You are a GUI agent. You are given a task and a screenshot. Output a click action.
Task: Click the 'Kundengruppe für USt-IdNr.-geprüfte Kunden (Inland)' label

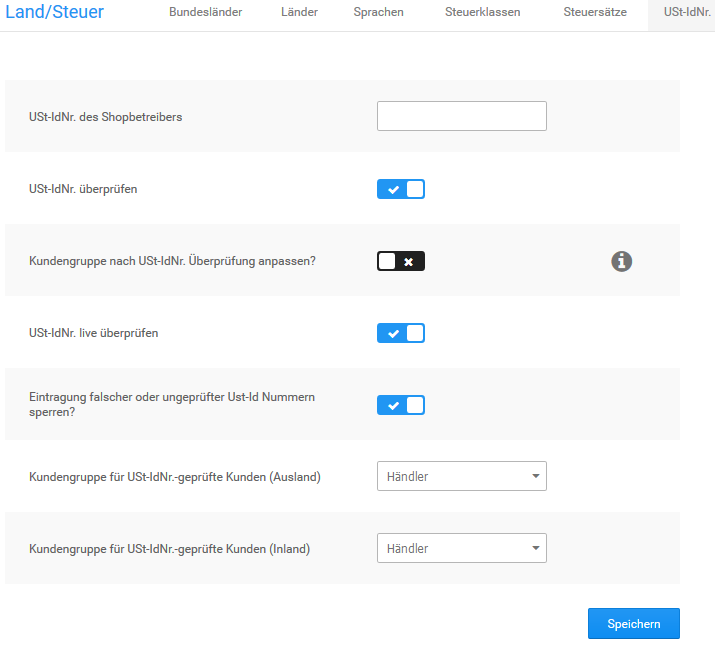click(x=170, y=549)
